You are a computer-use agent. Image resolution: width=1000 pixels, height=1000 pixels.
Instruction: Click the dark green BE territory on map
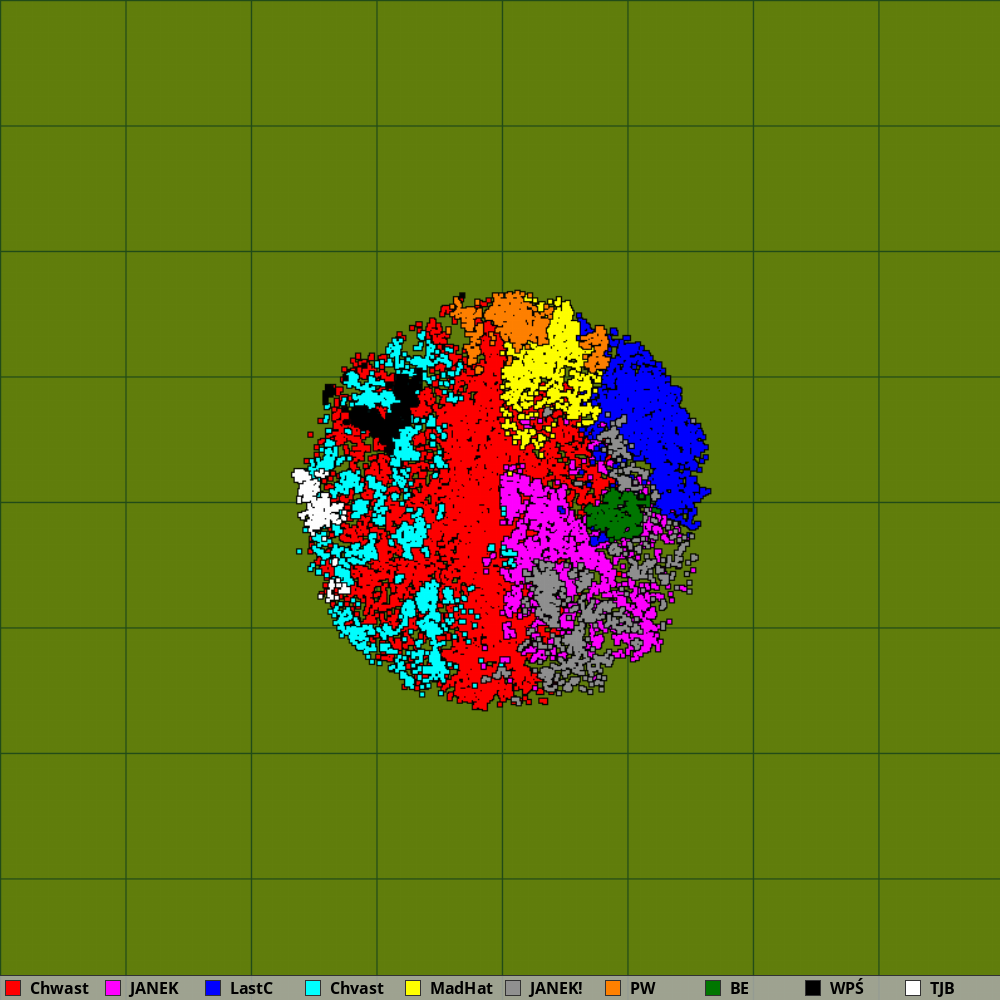[616, 515]
